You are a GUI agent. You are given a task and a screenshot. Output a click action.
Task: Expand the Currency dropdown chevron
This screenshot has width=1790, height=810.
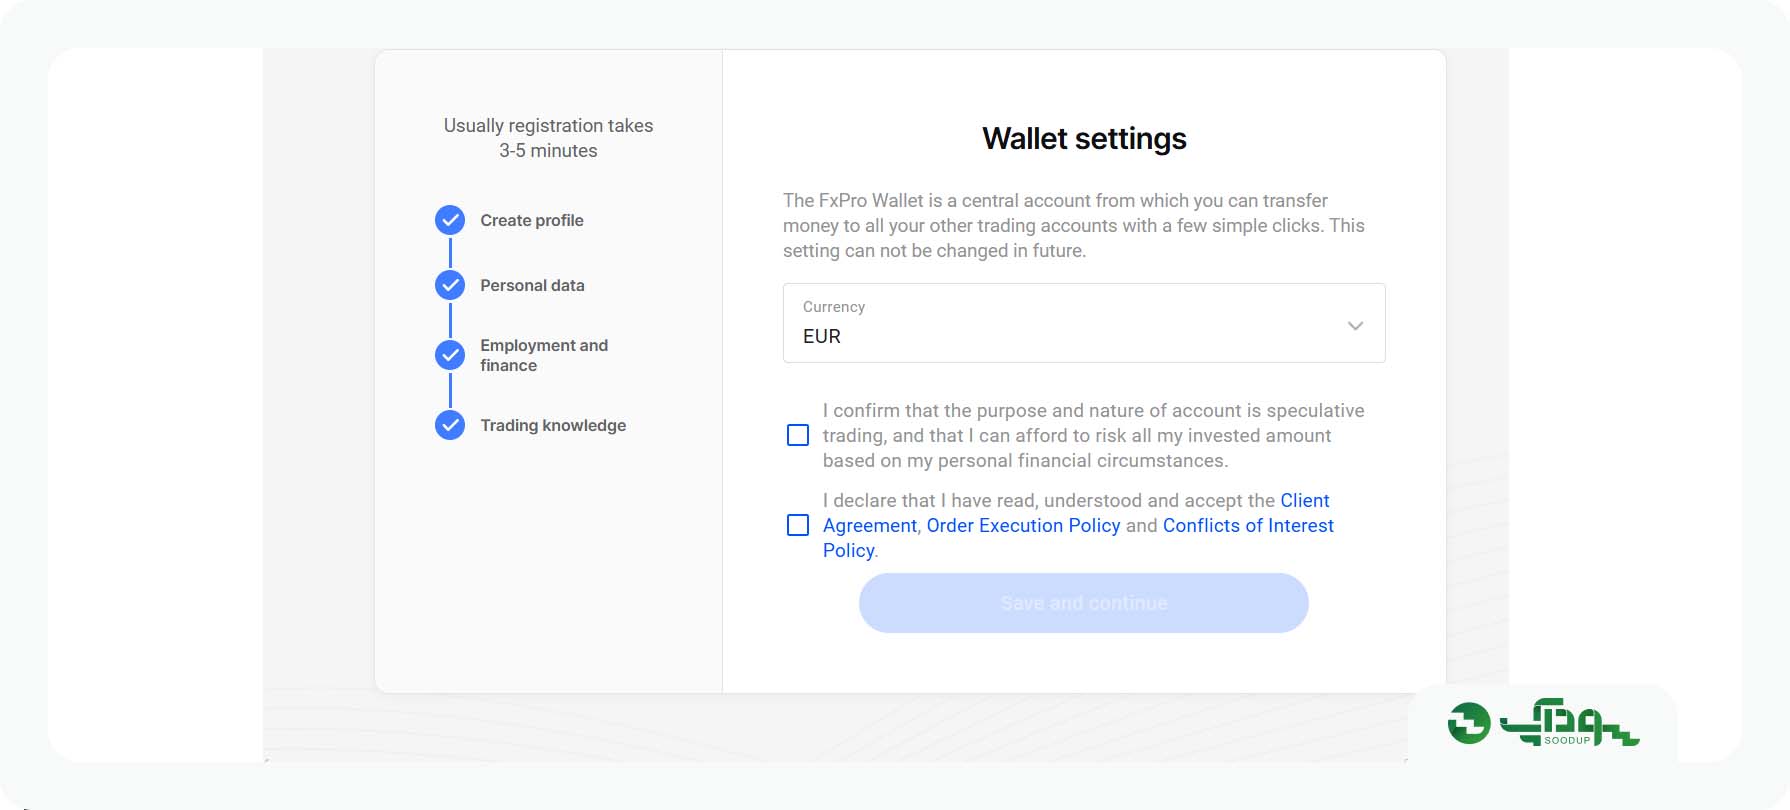1355,325
